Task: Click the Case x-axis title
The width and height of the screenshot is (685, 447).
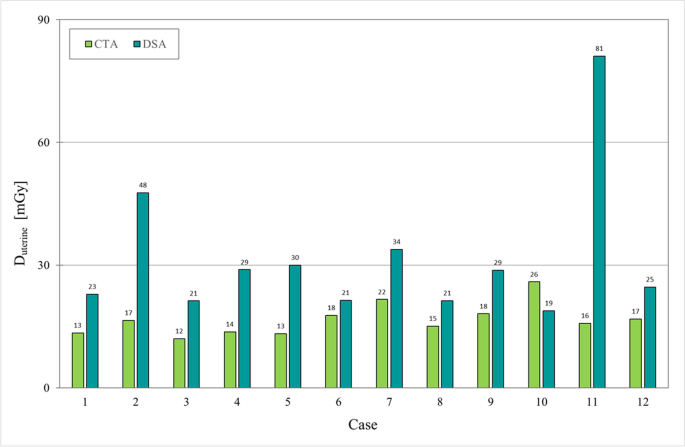Action: (363, 425)
